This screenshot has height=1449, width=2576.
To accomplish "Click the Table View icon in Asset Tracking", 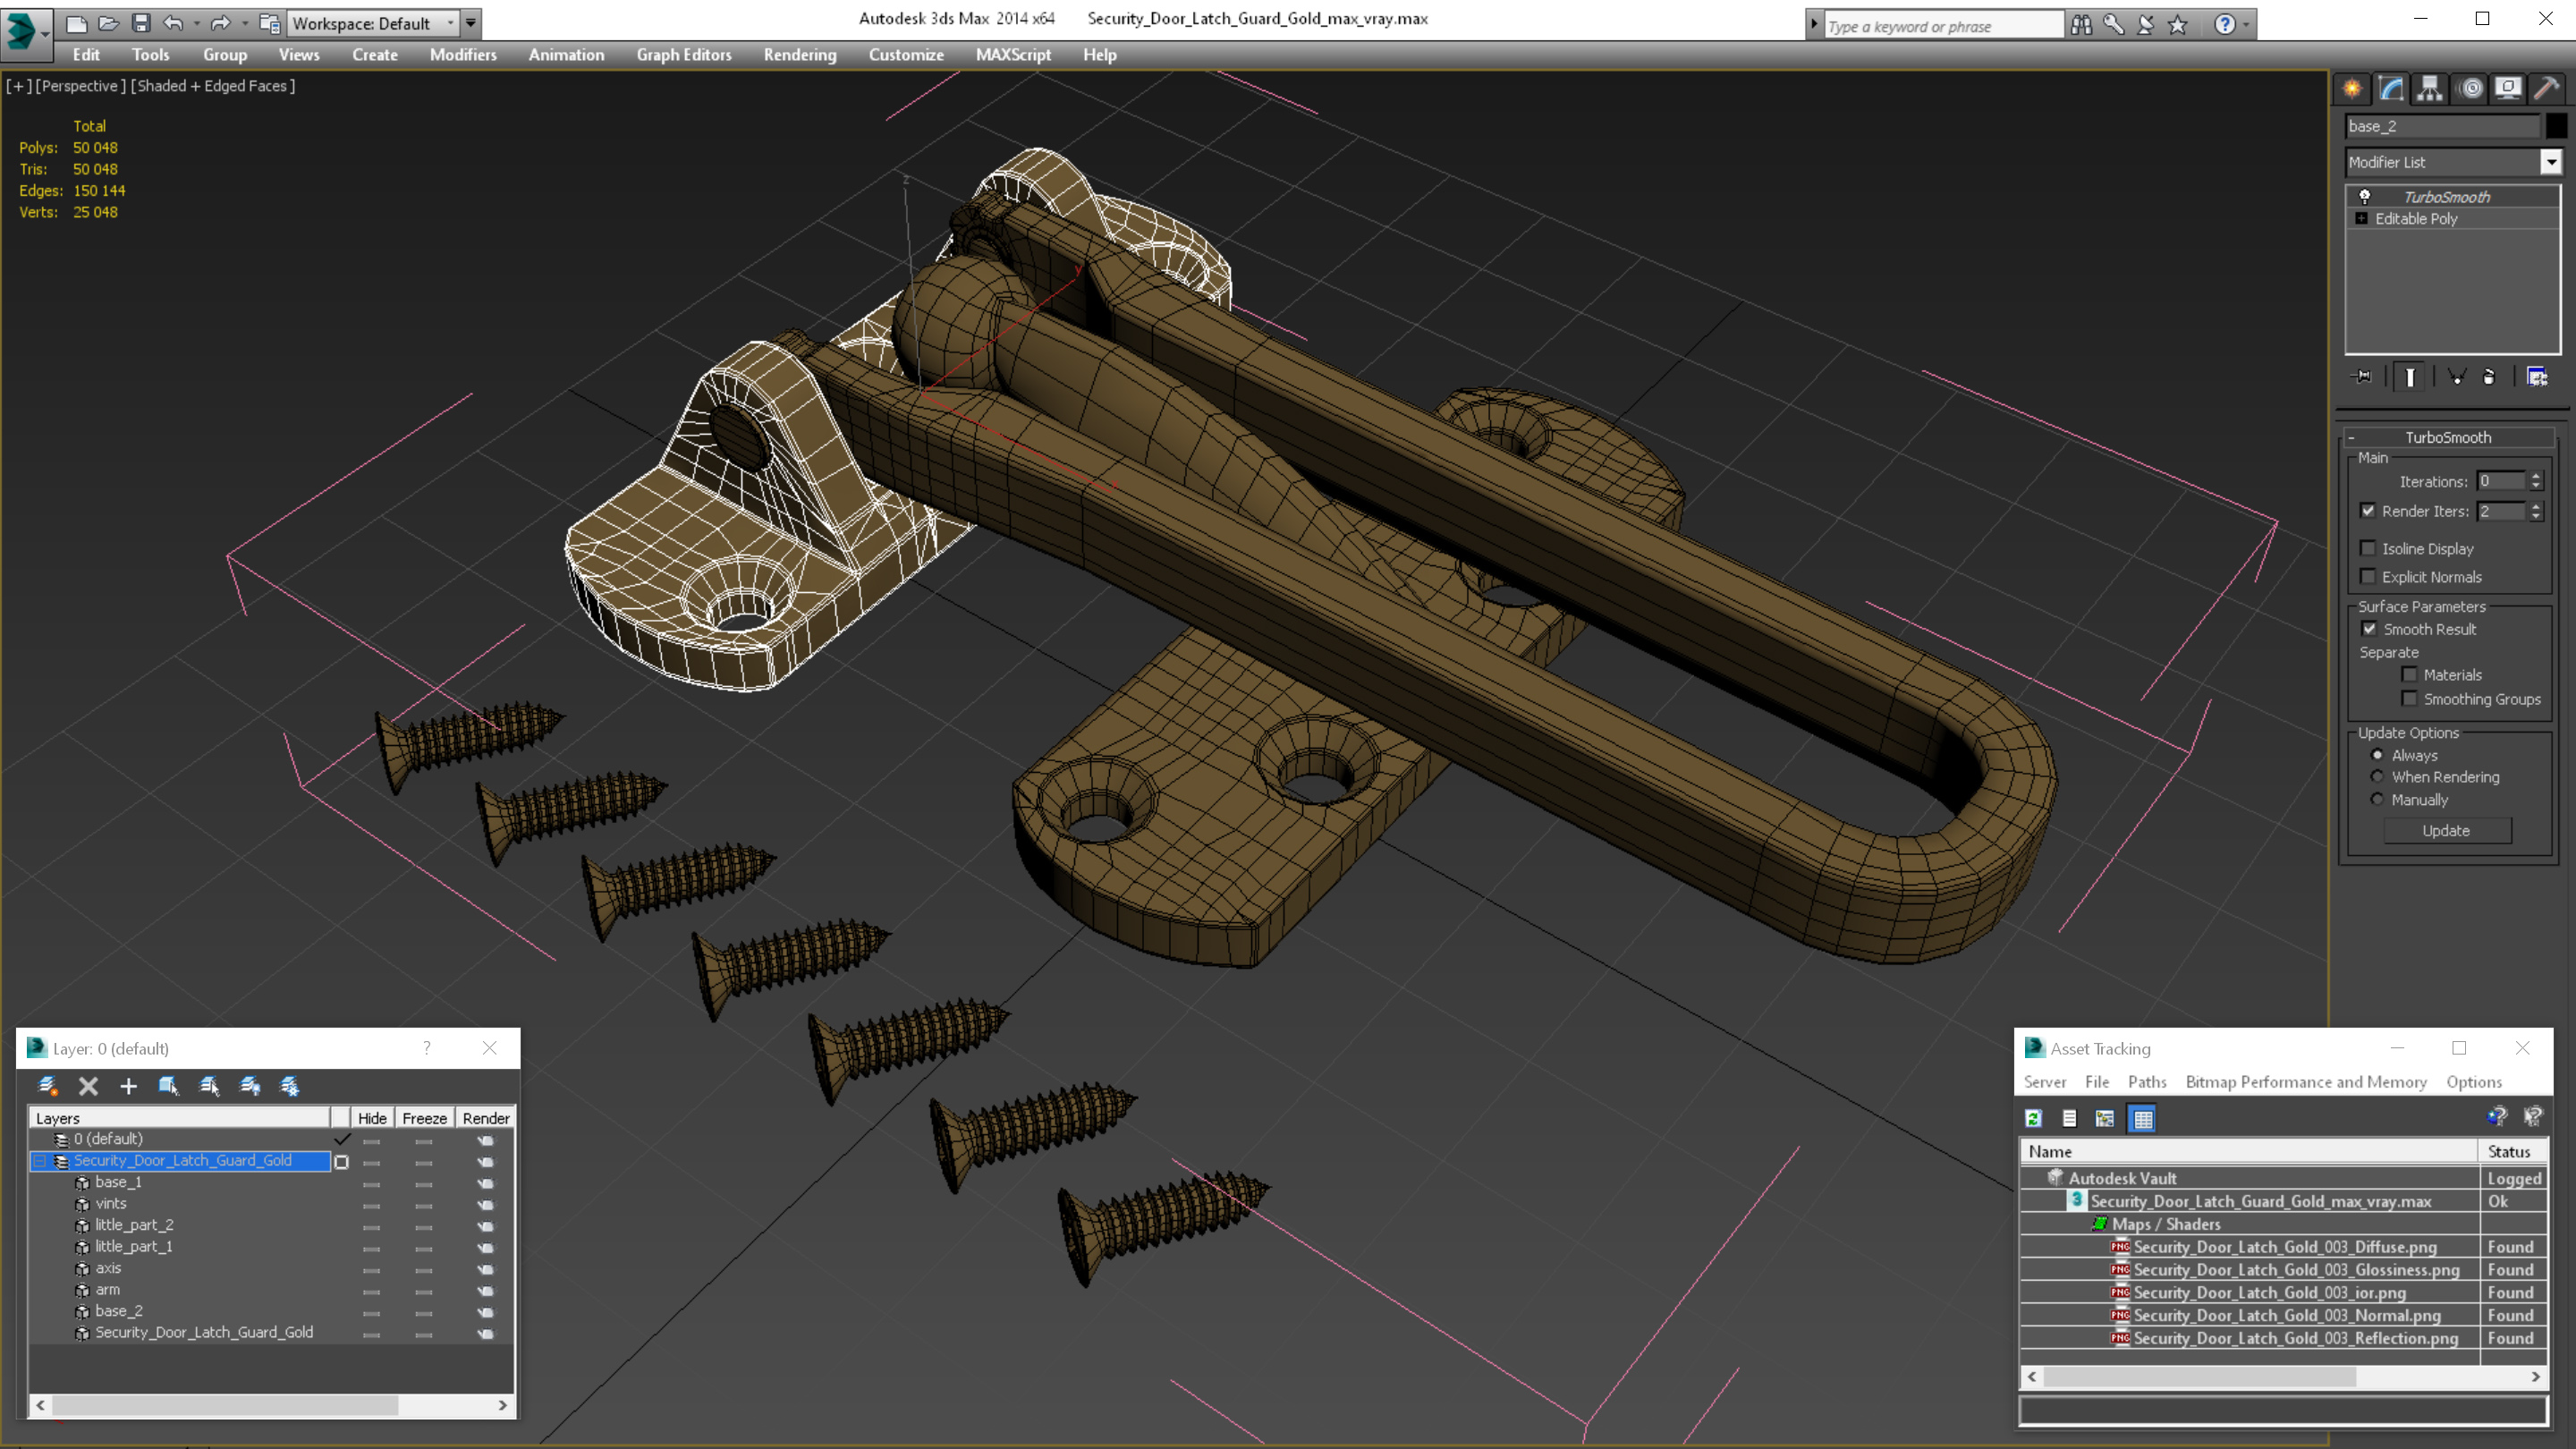I will 2142,1119.
